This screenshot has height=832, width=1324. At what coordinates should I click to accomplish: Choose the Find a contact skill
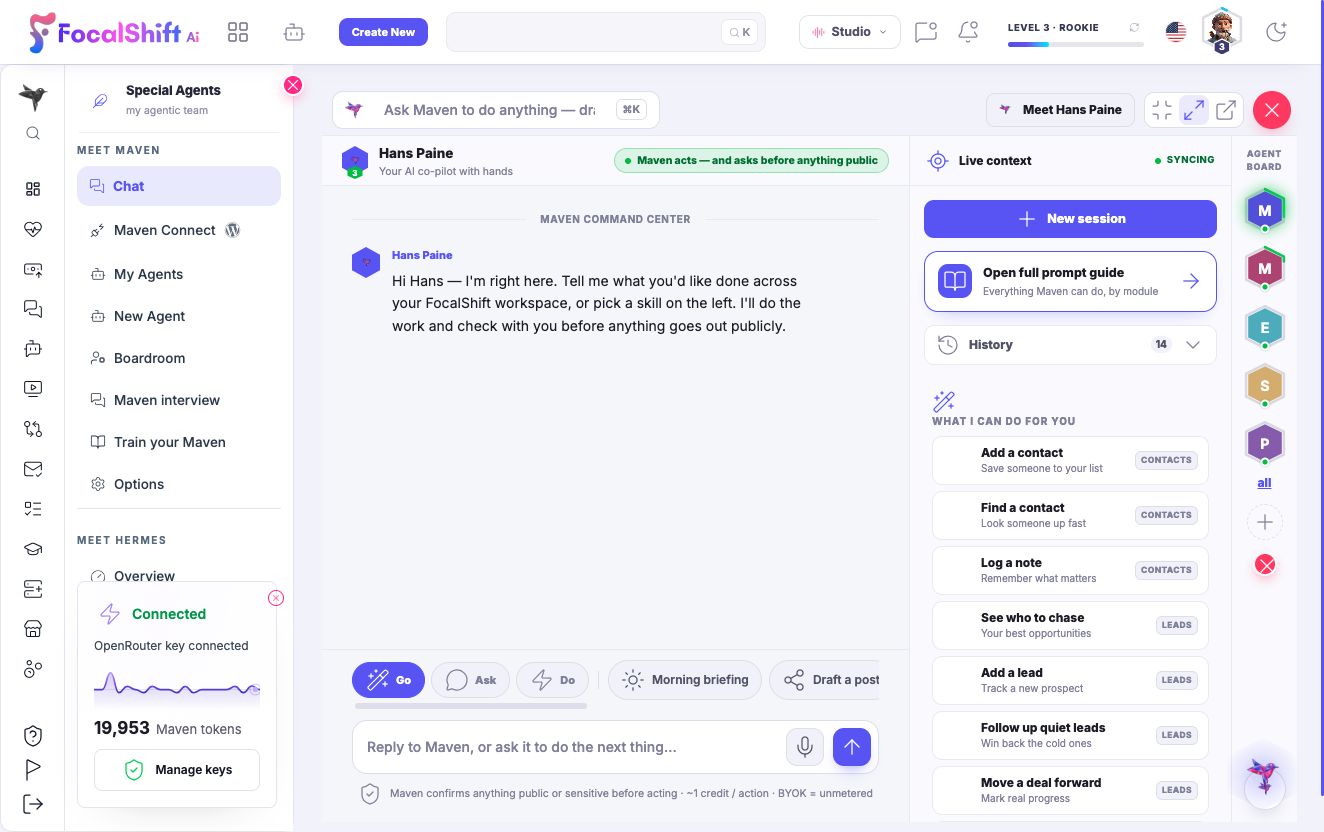click(x=1070, y=515)
